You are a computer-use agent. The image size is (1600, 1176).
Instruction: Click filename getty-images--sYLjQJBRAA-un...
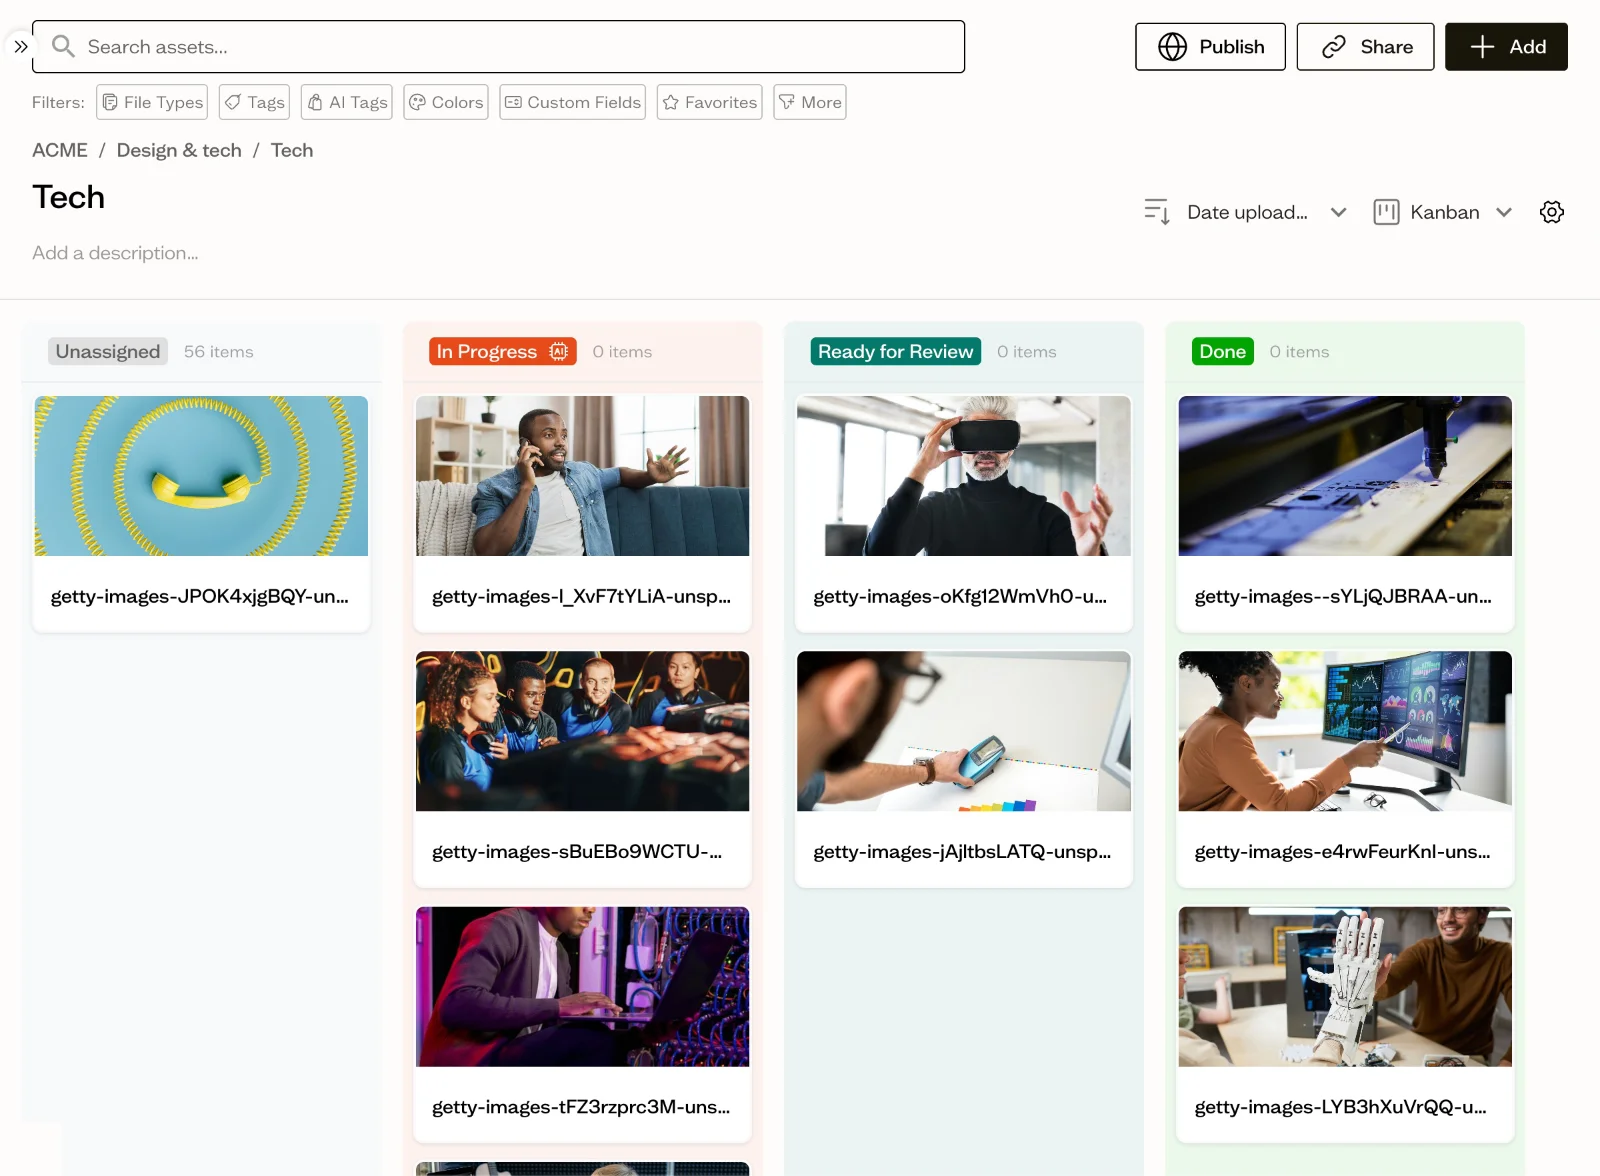(1343, 596)
